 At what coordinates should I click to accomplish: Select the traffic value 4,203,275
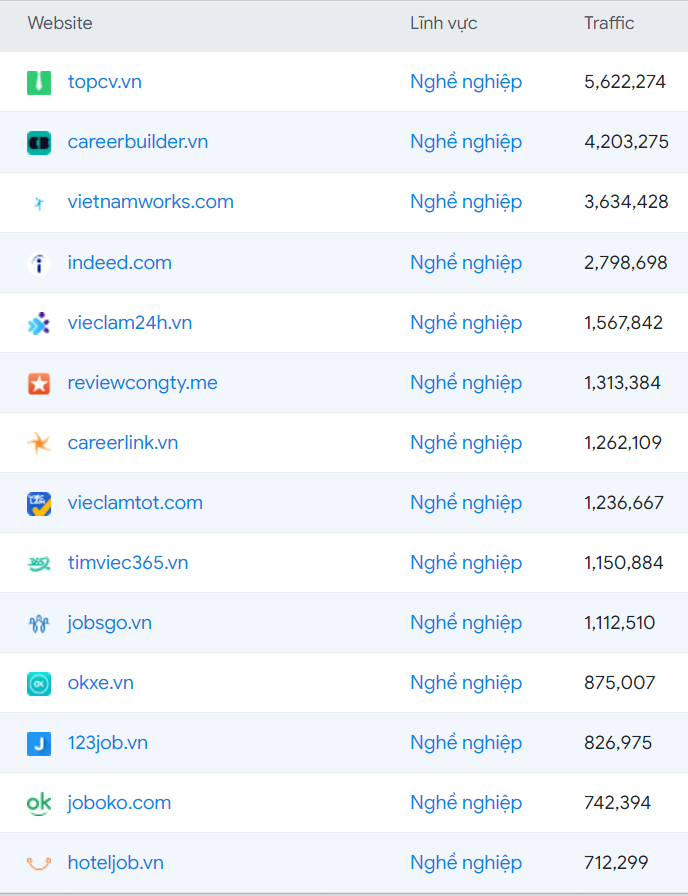(x=626, y=142)
